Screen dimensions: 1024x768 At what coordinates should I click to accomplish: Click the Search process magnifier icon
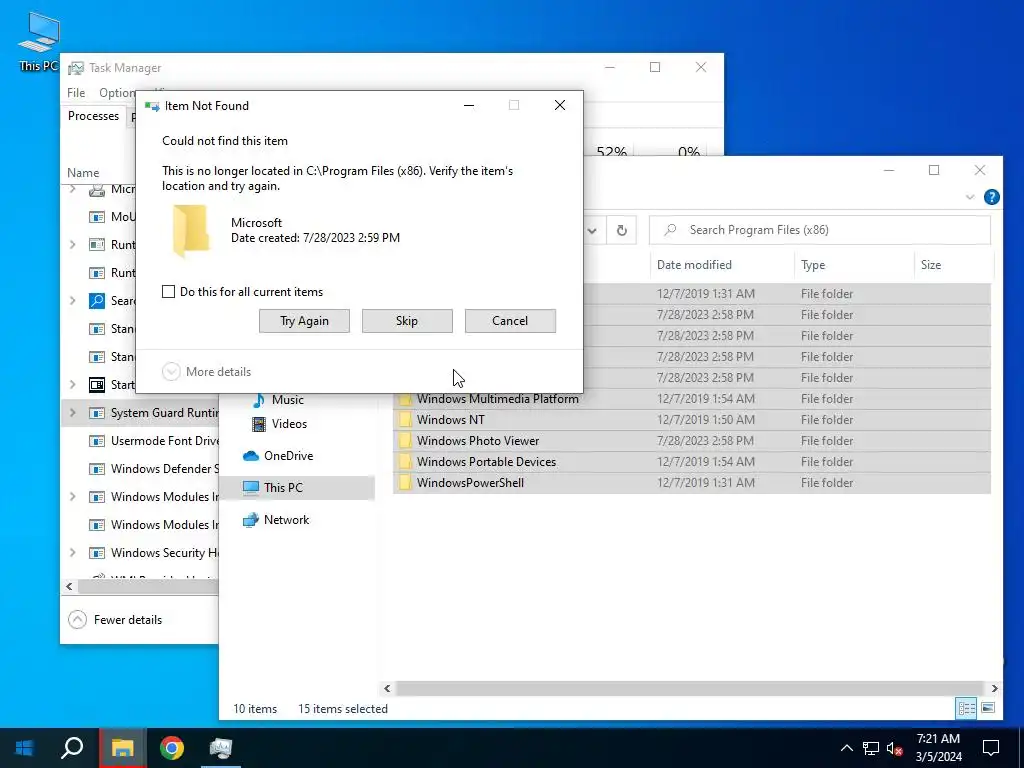click(x=97, y=300)
